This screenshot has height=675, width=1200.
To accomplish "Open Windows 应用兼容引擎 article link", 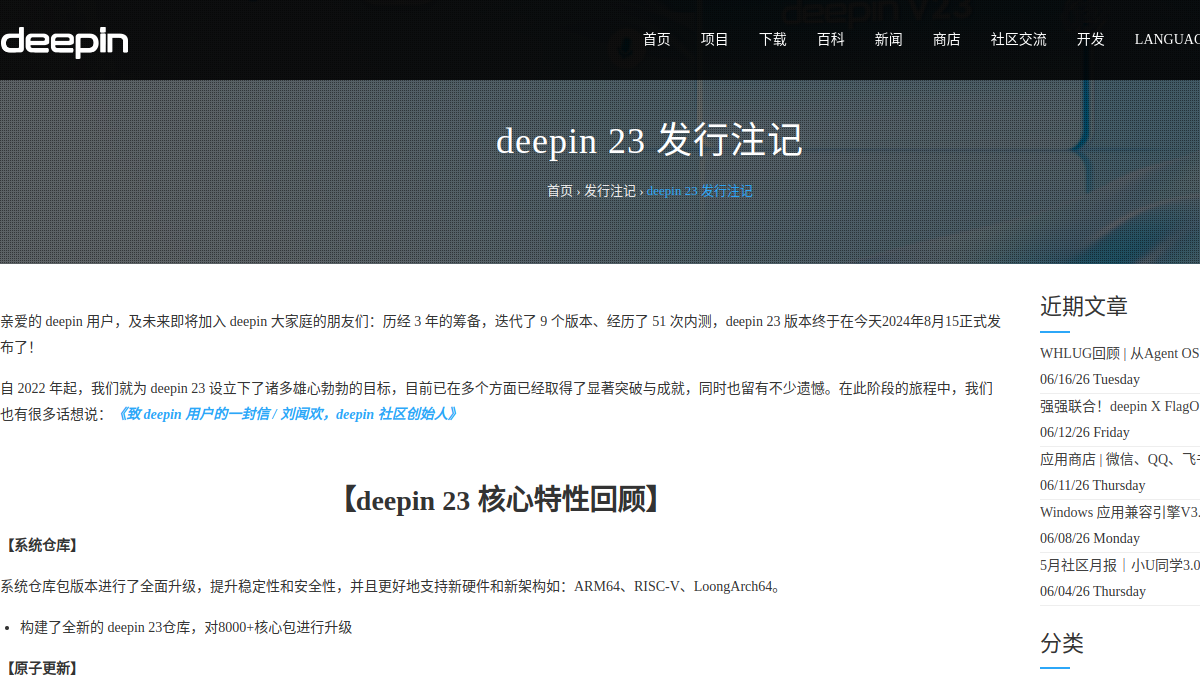I will tap(1120, 512).
